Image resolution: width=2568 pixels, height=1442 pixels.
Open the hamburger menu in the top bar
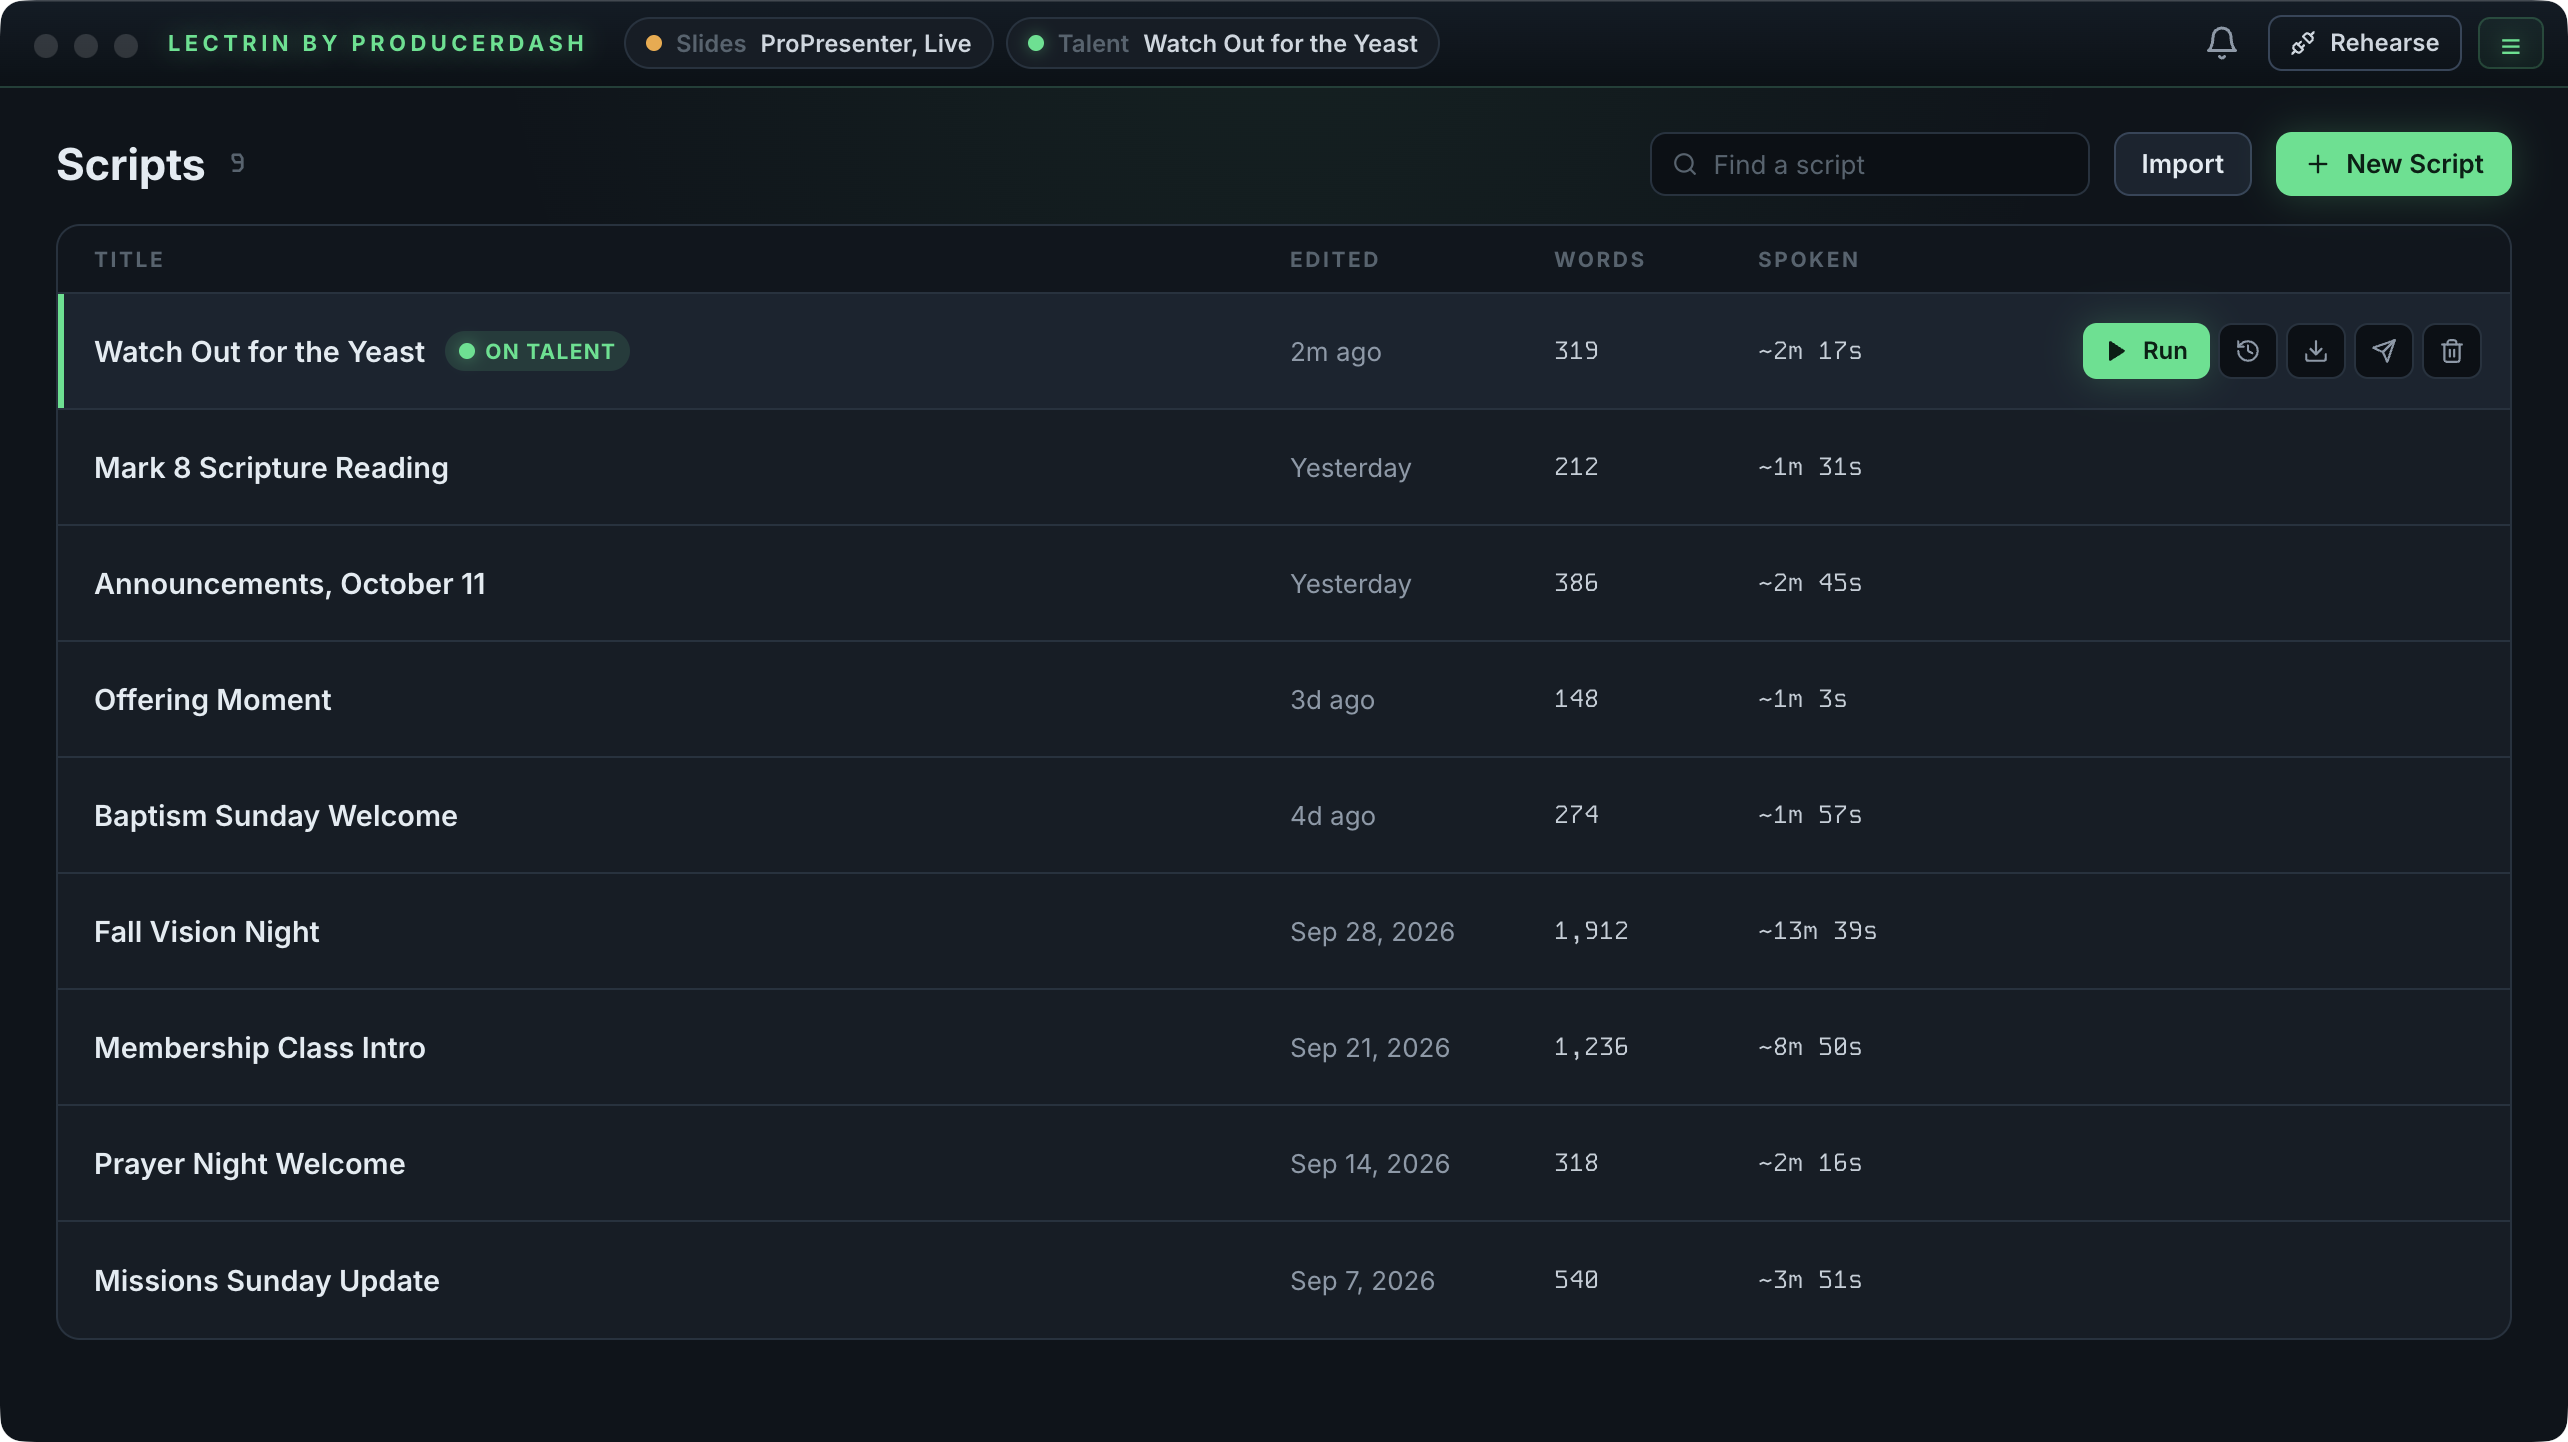click(x=2510, y=44)
